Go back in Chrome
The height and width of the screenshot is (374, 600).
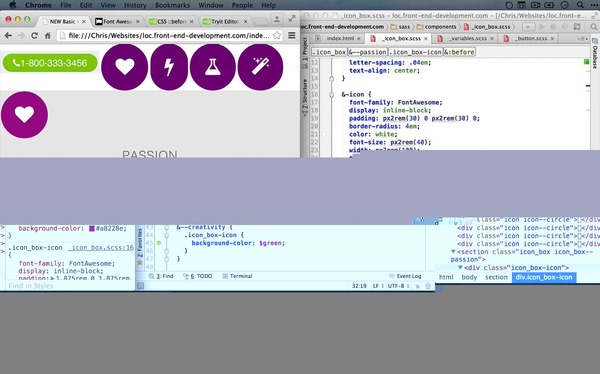point(8,36)
